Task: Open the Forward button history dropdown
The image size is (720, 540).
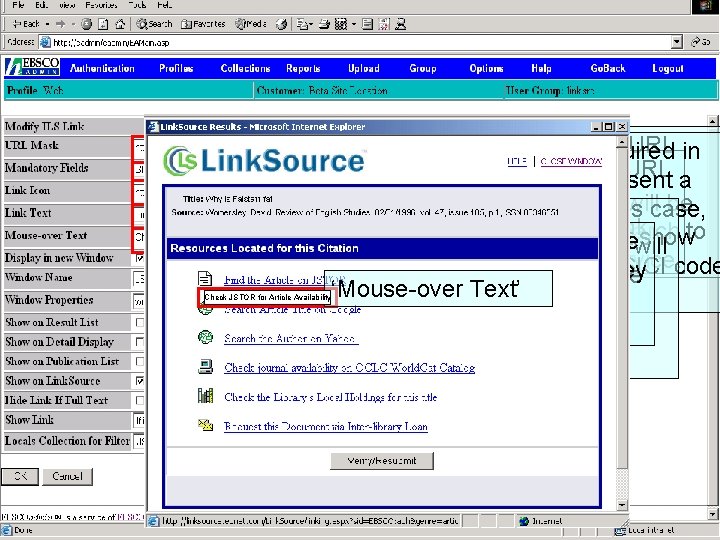Action: pos(73,24)
